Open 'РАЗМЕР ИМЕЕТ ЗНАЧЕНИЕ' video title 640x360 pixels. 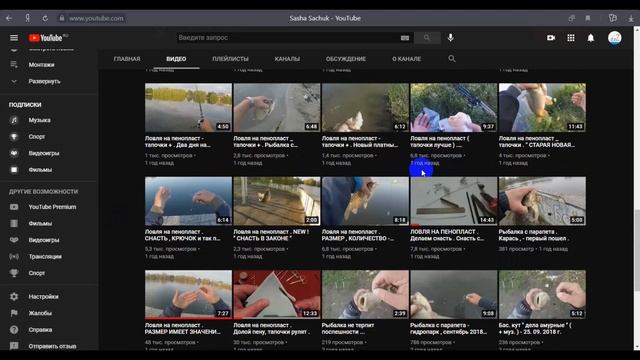(x=182, y=329)
